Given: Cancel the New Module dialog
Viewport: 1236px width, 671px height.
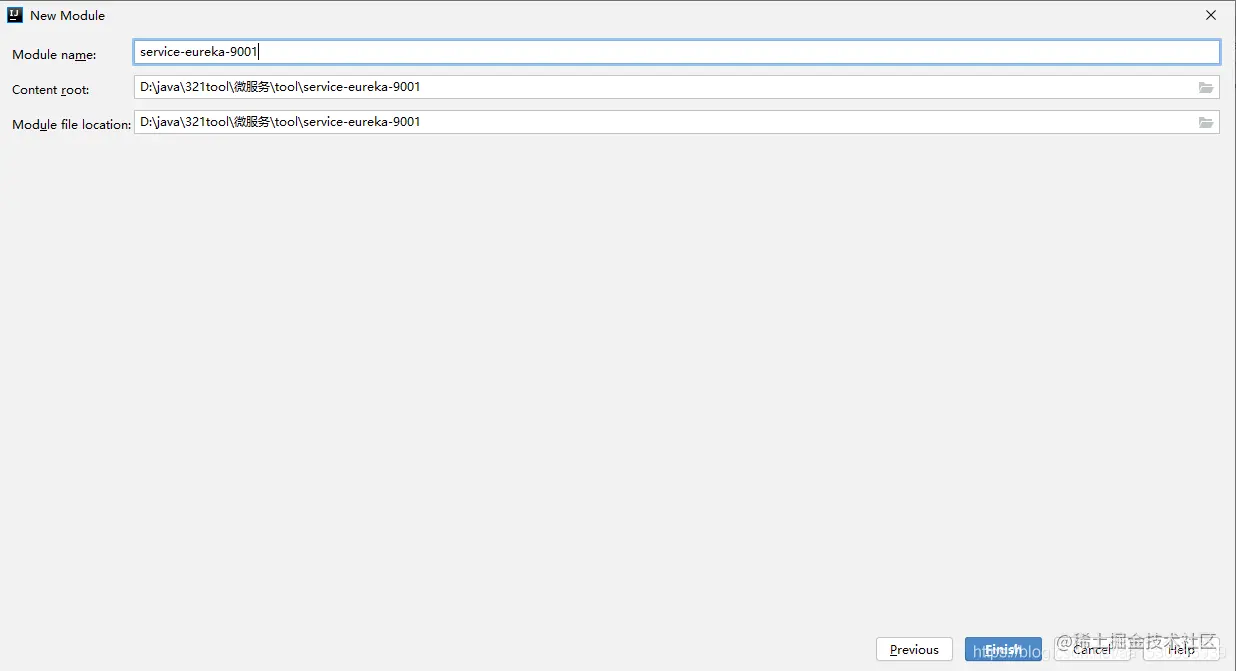Looking at the screenshot, I should pos(1092,649).
